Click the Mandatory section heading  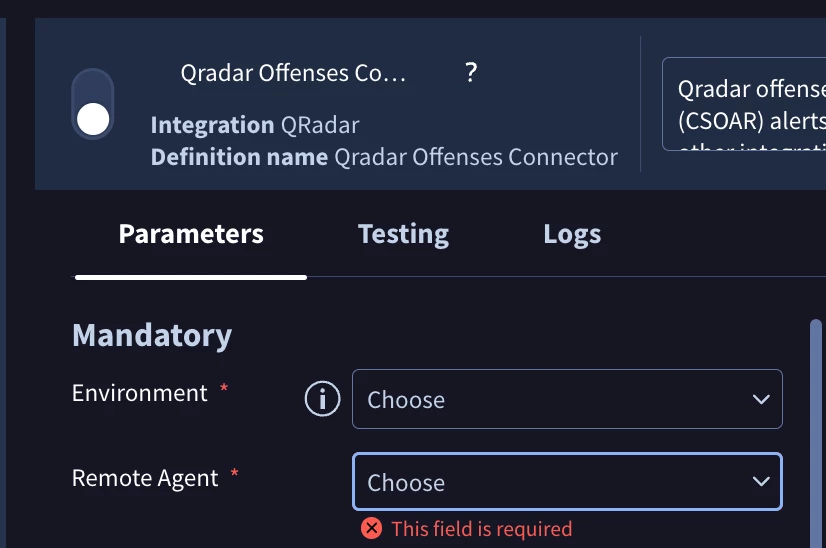point(152,335)
